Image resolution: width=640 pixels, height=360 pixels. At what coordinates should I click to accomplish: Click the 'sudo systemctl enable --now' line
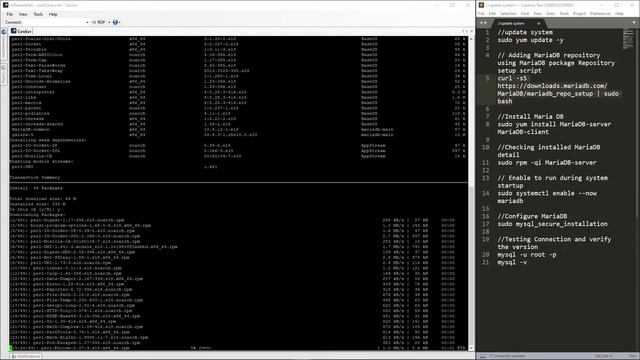pos(547,193)
